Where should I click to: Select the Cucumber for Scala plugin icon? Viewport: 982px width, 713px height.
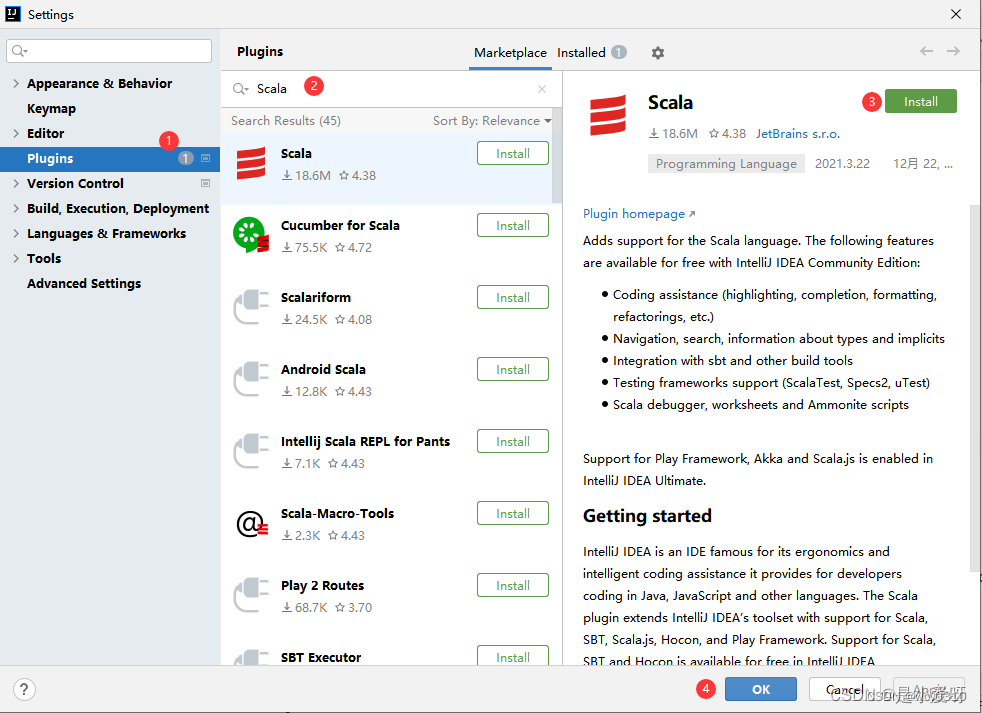(x=251, y=235)
